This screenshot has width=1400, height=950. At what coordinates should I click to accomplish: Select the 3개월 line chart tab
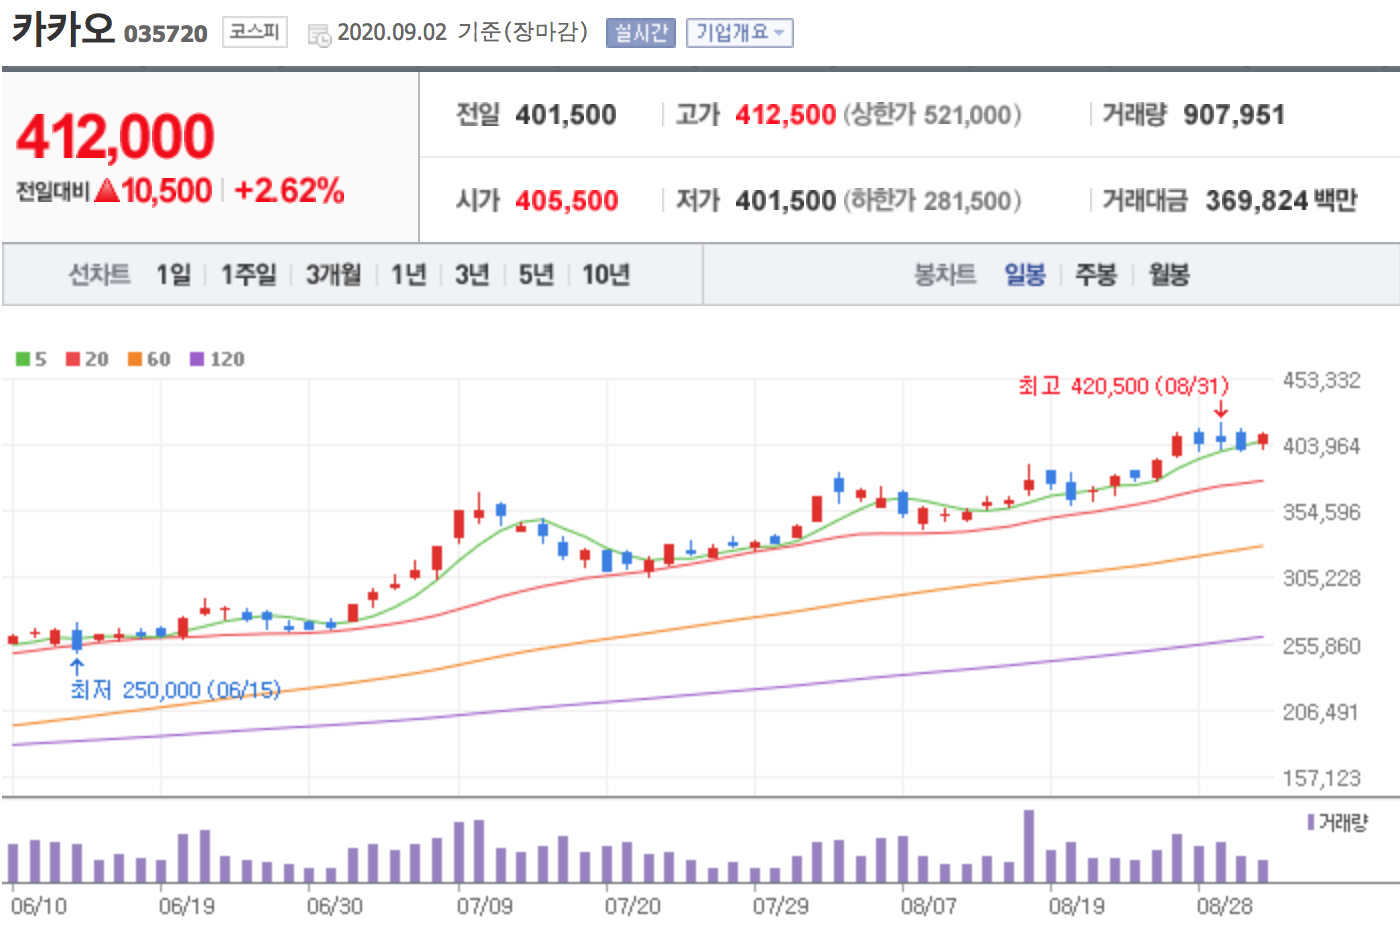(333, 274)
